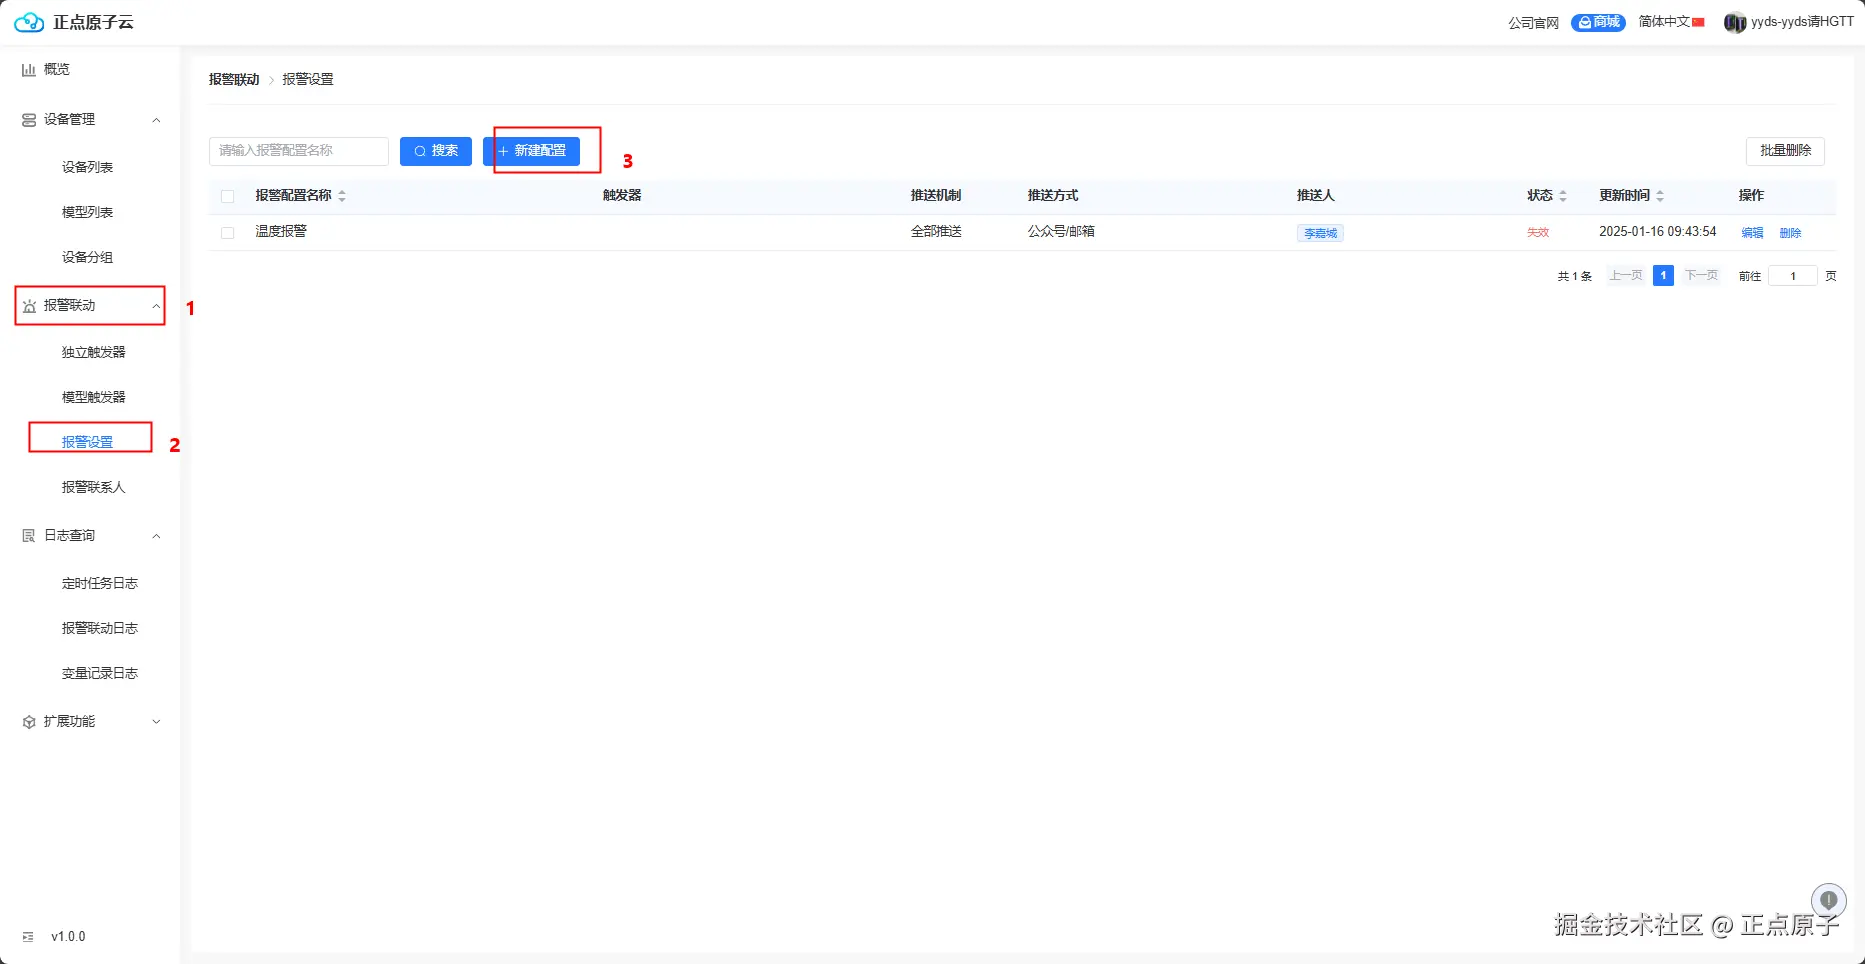Open 独立触发器 in the sidebar
The width and height of the screenshot is (1865, 964).
[x=94, y=353]
